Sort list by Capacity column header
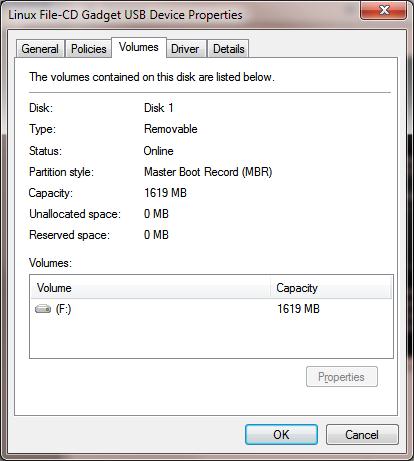This screenshot has width=414, height=461. tap(331, 288)
